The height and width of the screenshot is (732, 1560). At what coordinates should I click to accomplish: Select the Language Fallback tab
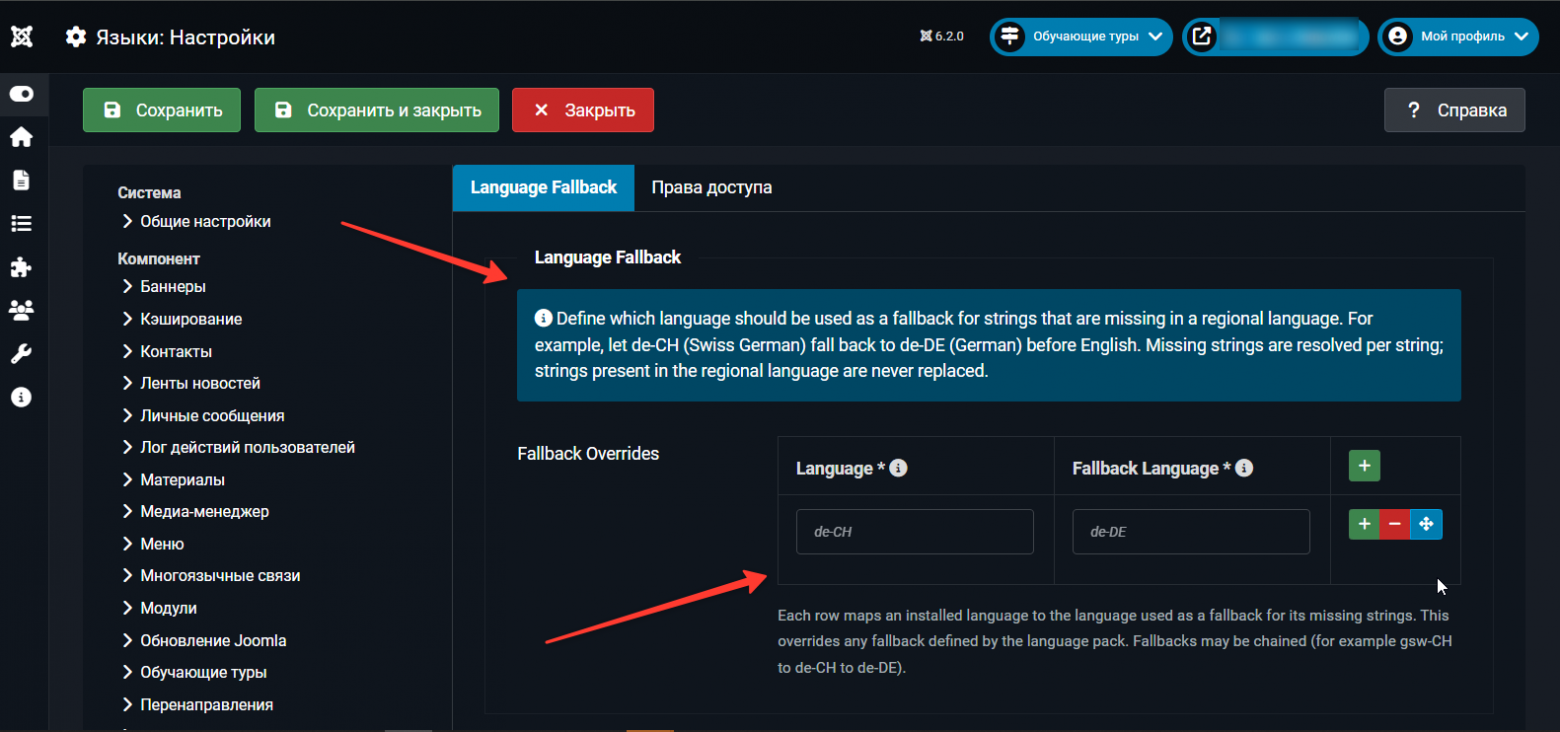point(543,187)
